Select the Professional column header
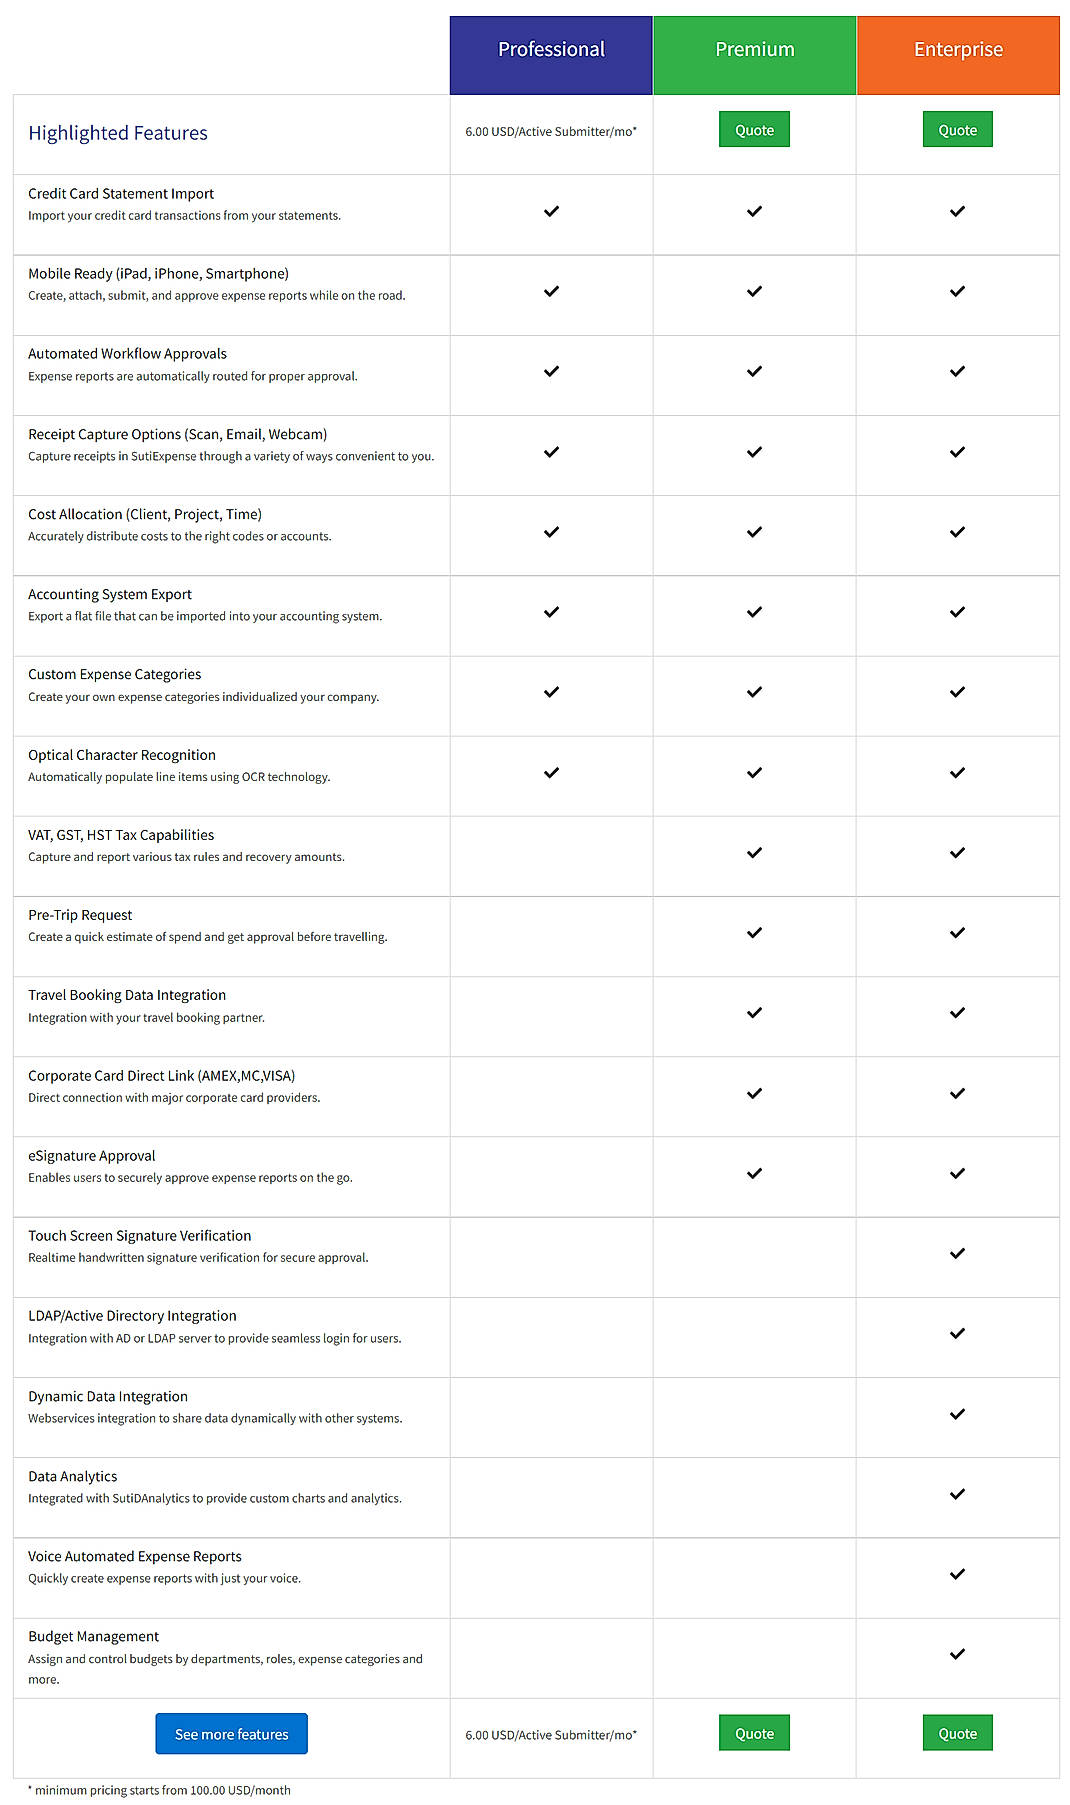The height and width of the screenshot is (1805, 1070). point(550,49)
